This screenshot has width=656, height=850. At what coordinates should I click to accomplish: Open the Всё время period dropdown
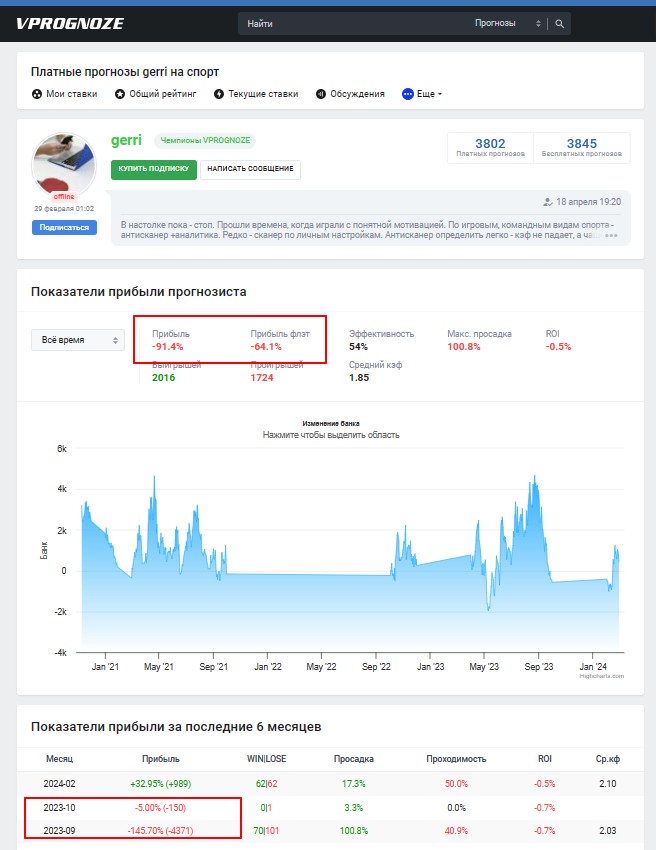click(x=77, y=340)
